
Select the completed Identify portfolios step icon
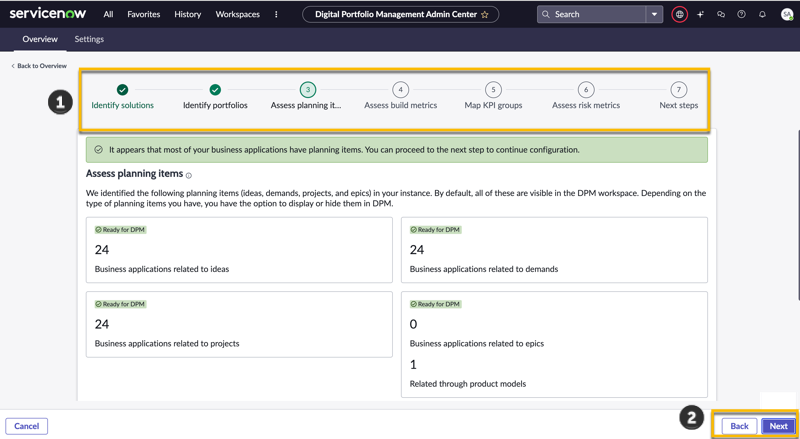pos(215,90)
